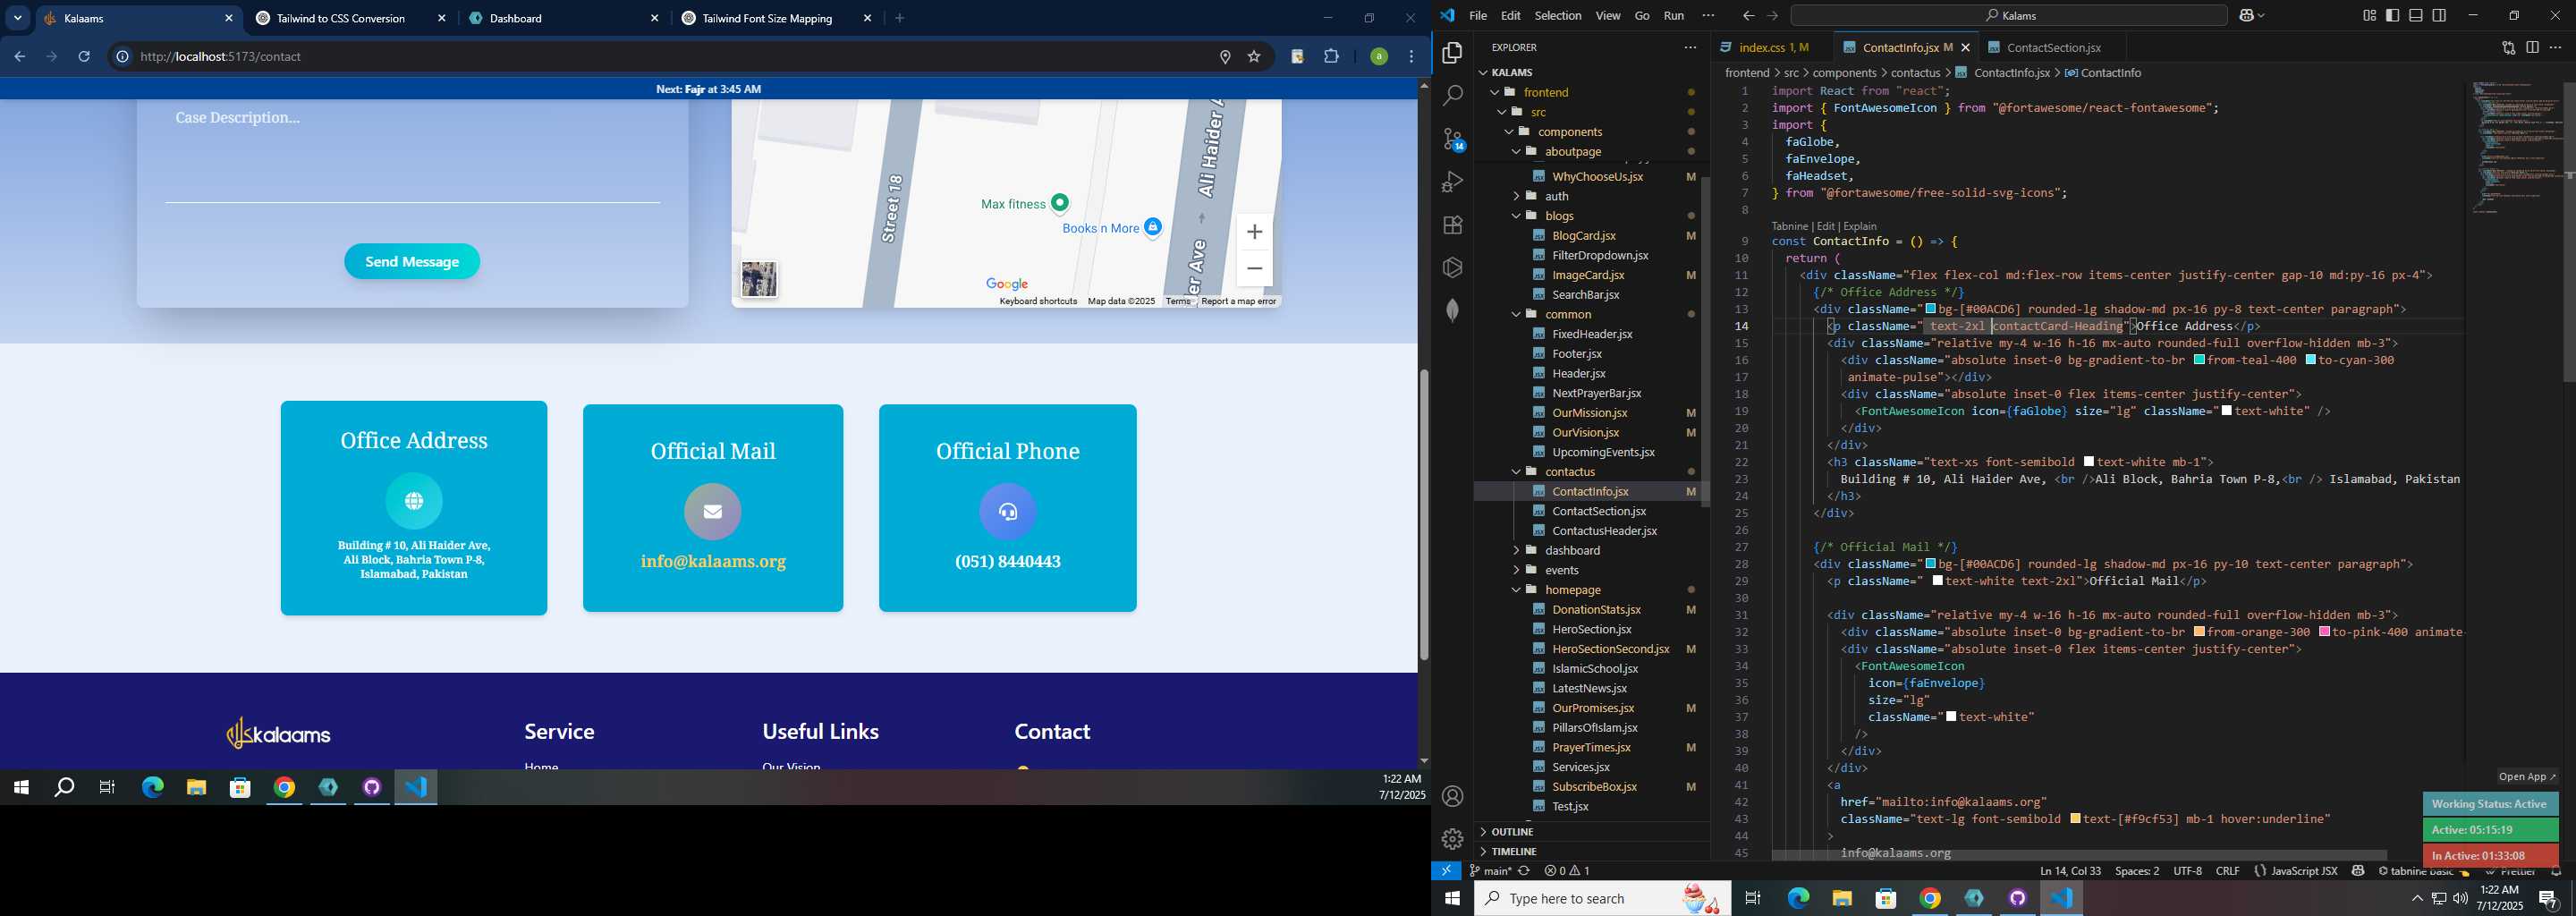Zoom in on the Google map
Screen dimensions: 2576x916
pyautogui.click(x=1254, y=232)
